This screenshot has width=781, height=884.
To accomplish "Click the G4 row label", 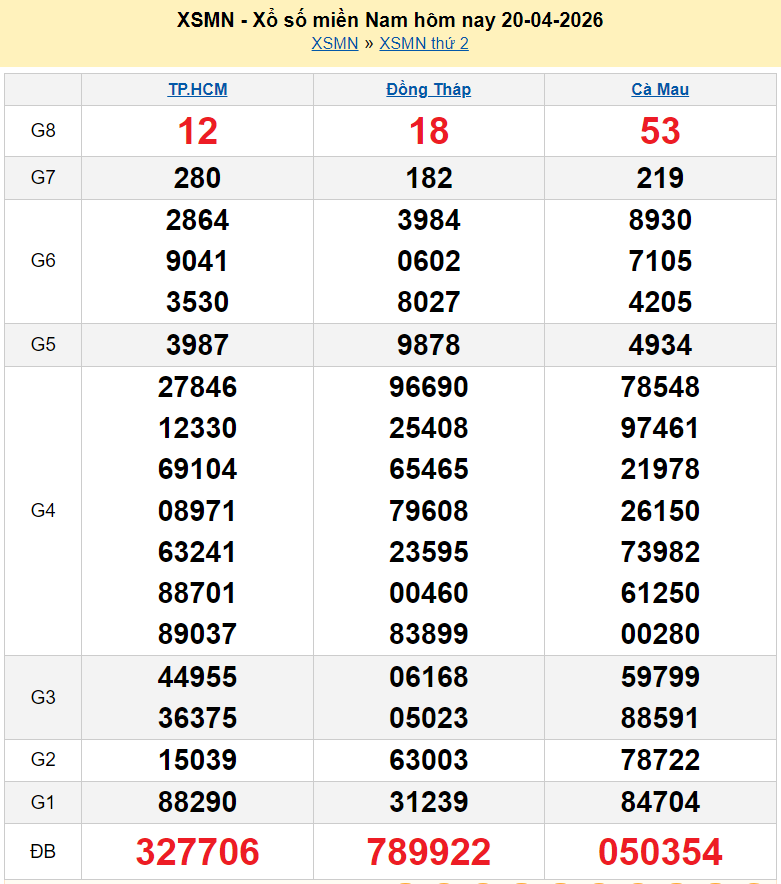I will (43, 511).
